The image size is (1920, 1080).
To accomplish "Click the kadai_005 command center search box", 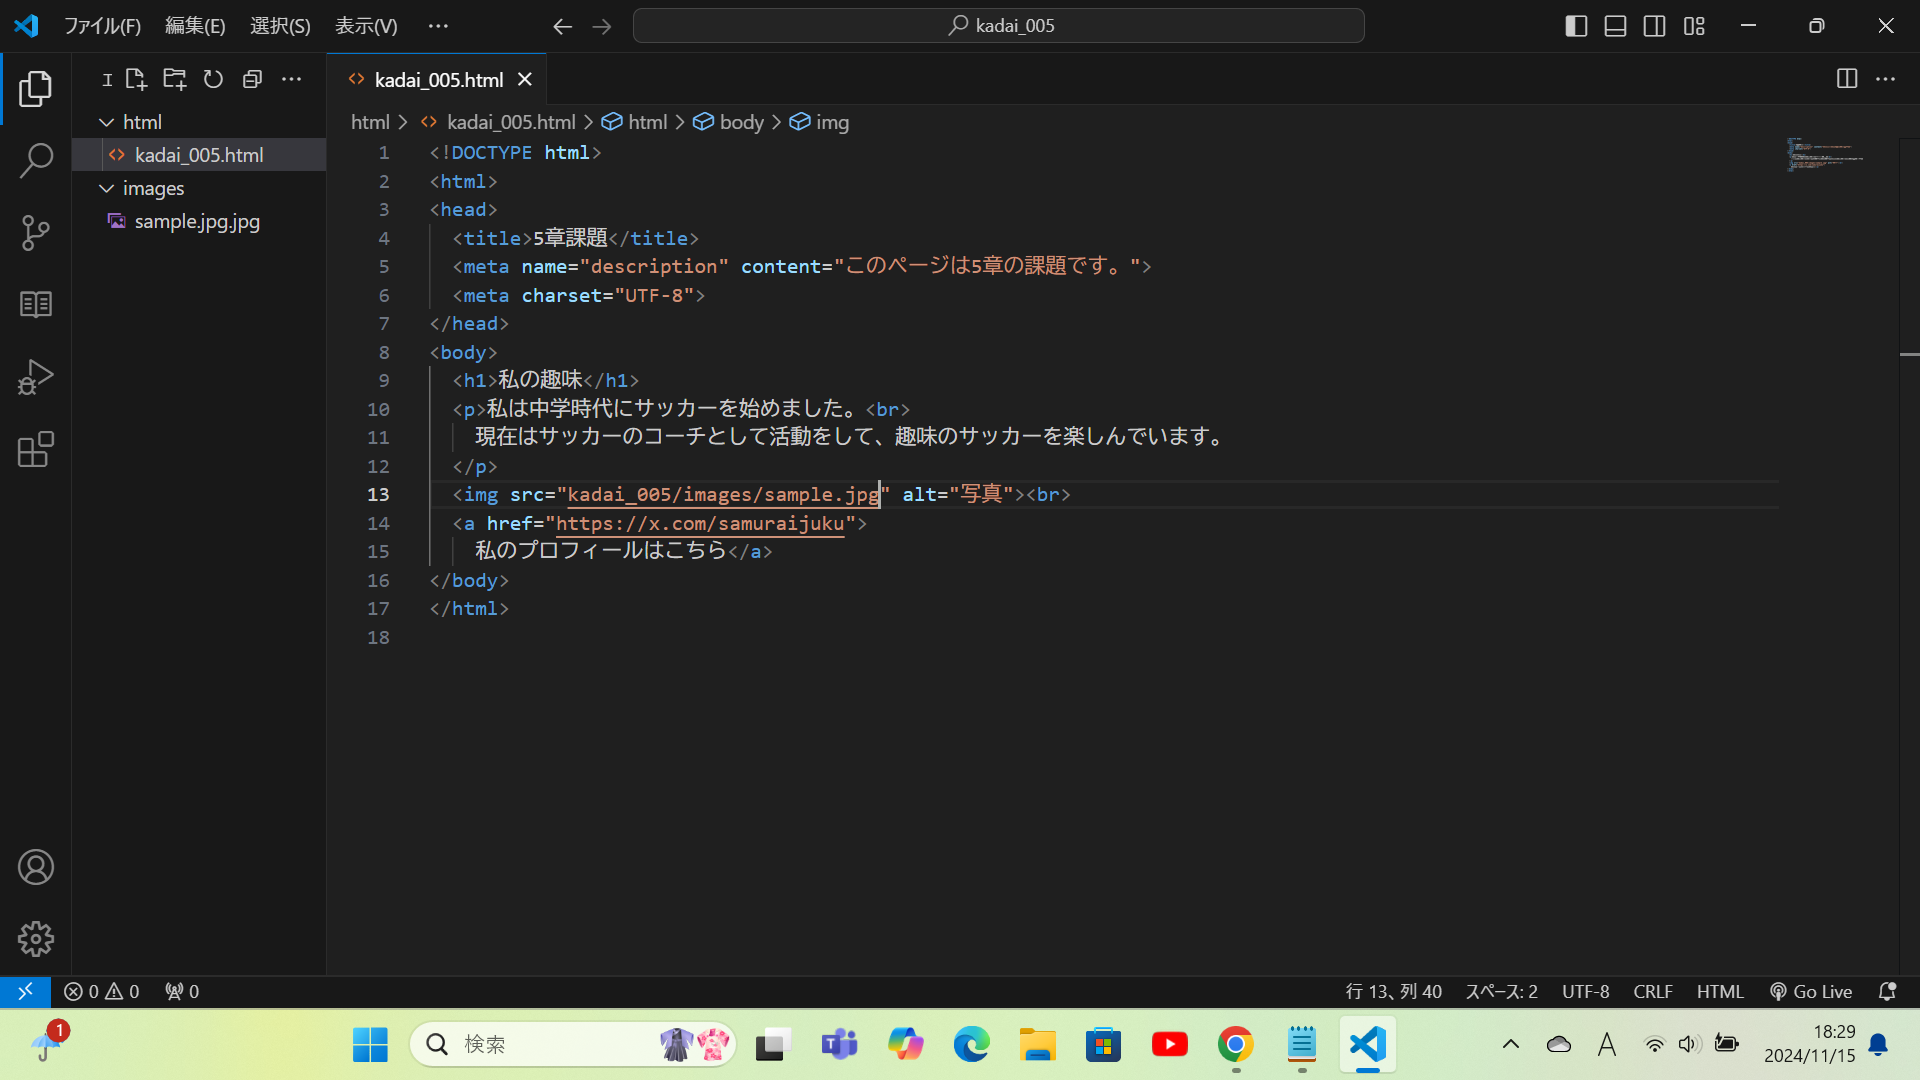I will (x=998, y=26).
